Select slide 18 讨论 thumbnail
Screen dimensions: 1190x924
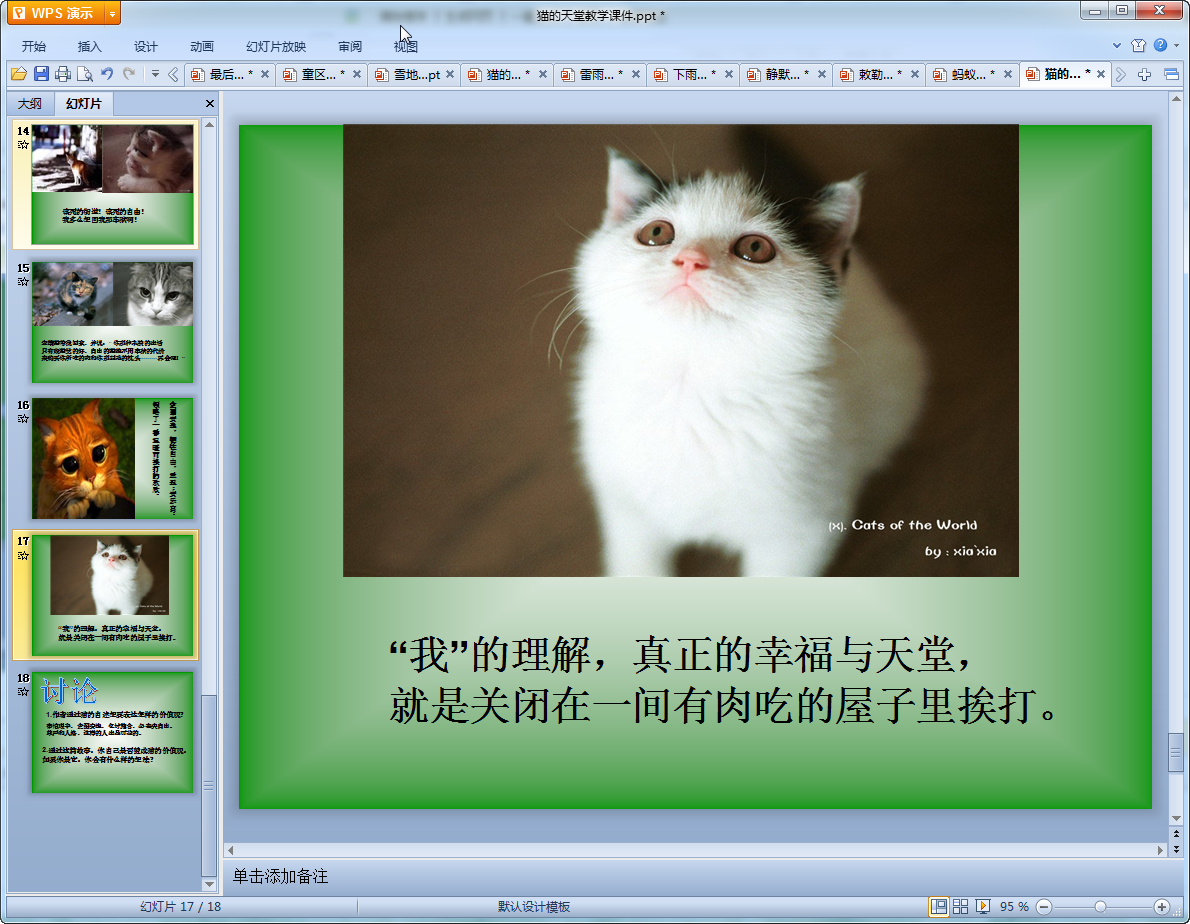(x=112, y=732)
